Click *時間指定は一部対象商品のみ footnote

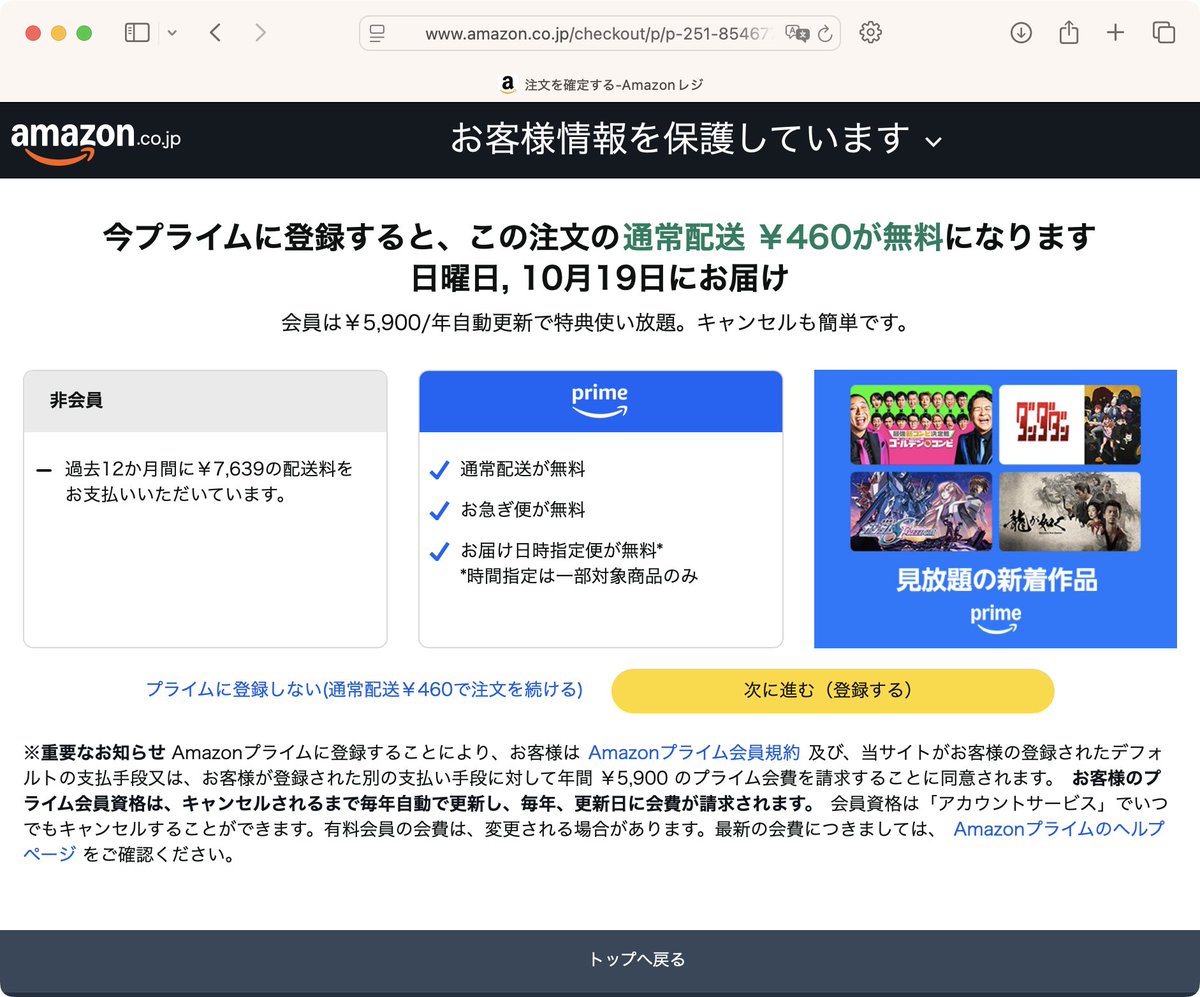tap(579, 576)
